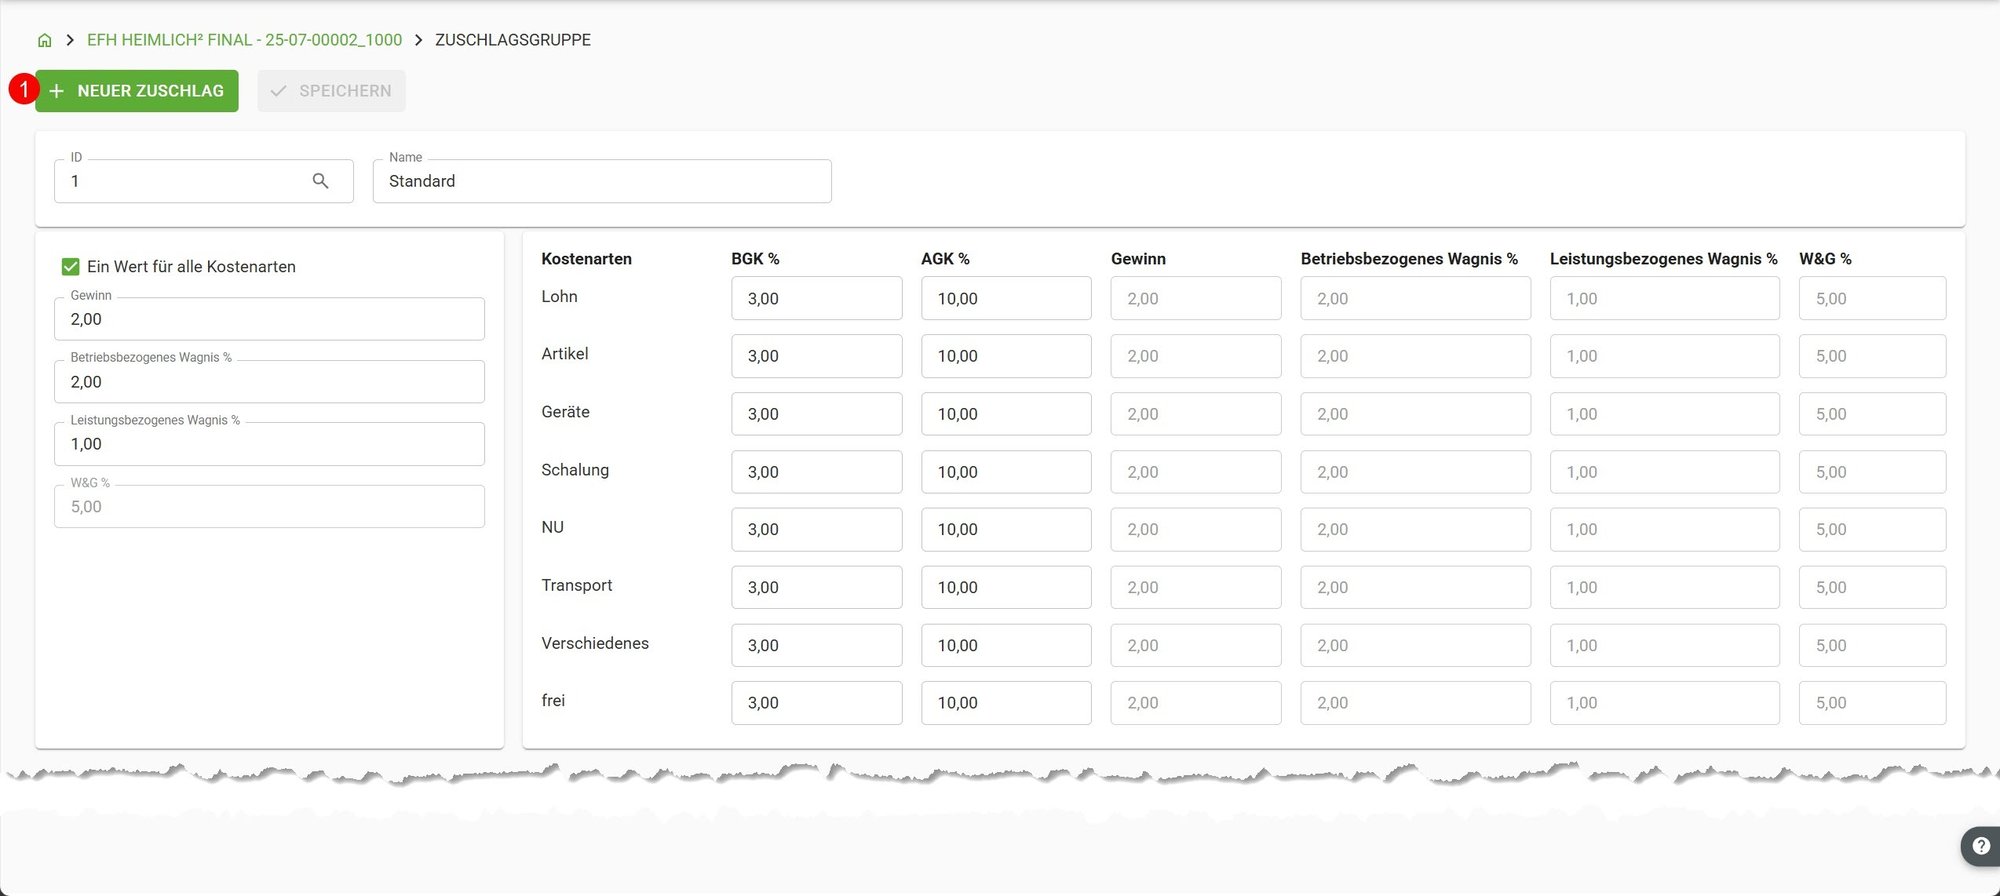Open the help question mark button

[1981, 846]
